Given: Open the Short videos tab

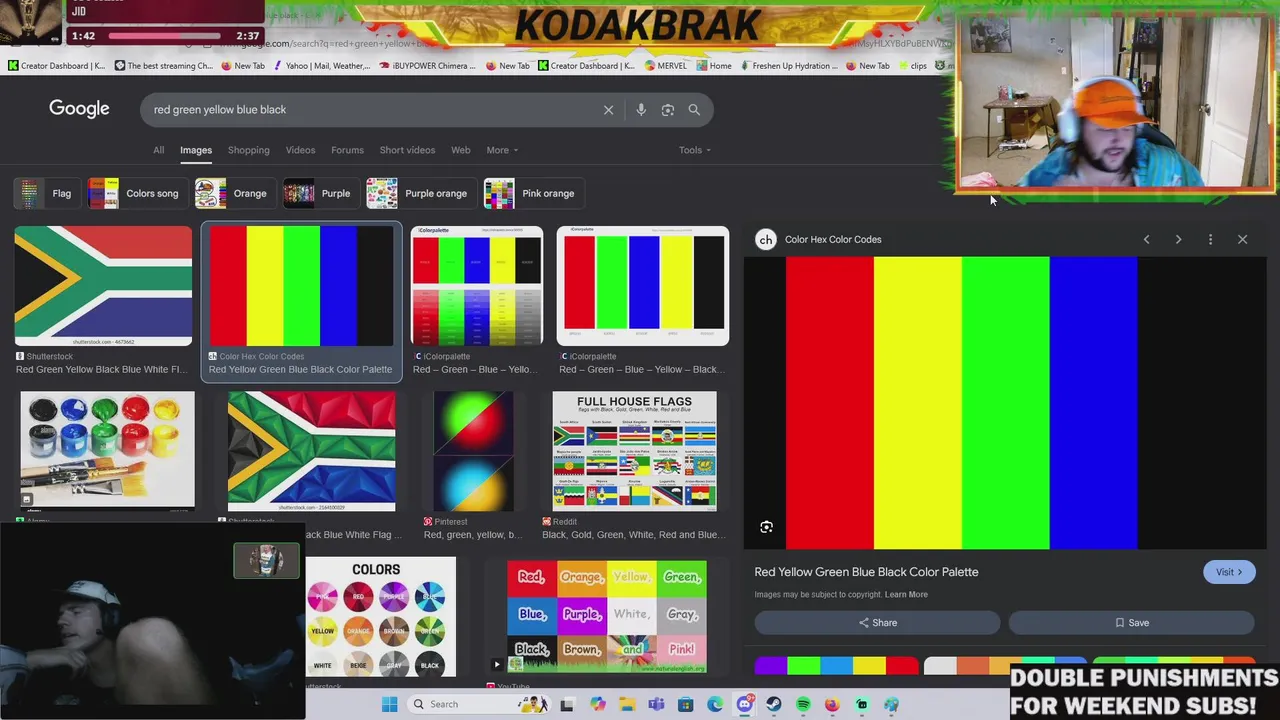Looking at the screenshot, I should (407, 150).
